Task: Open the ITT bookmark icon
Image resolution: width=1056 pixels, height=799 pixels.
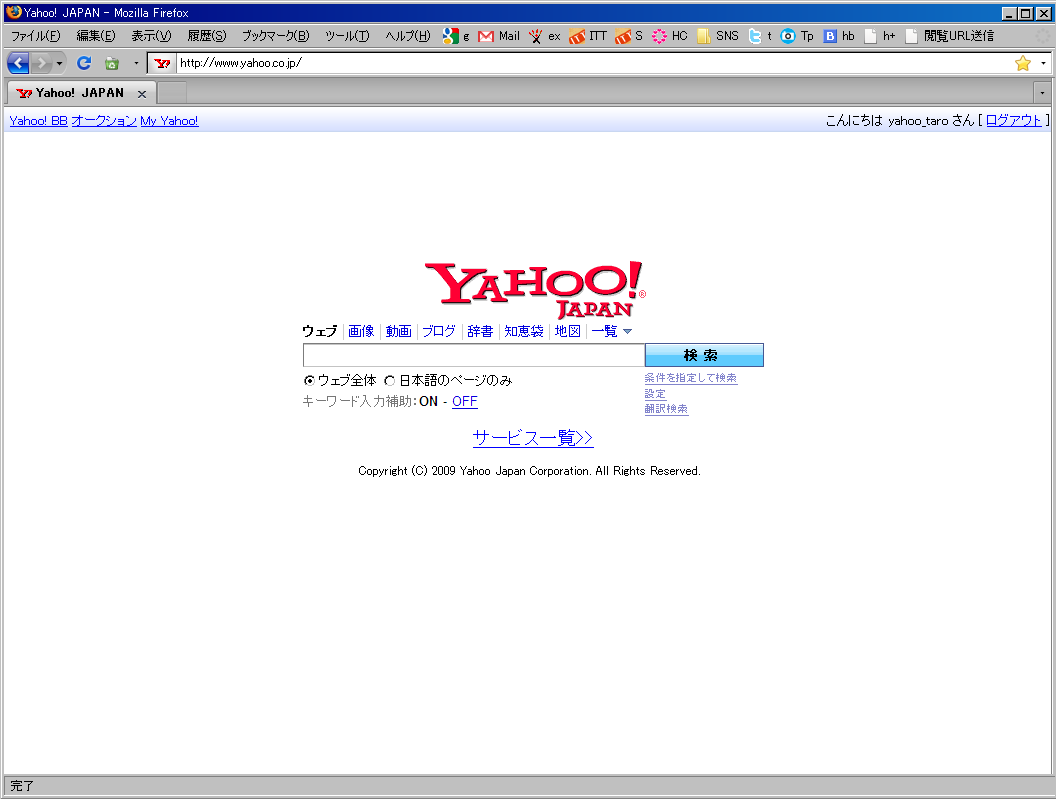Action: 587,36
